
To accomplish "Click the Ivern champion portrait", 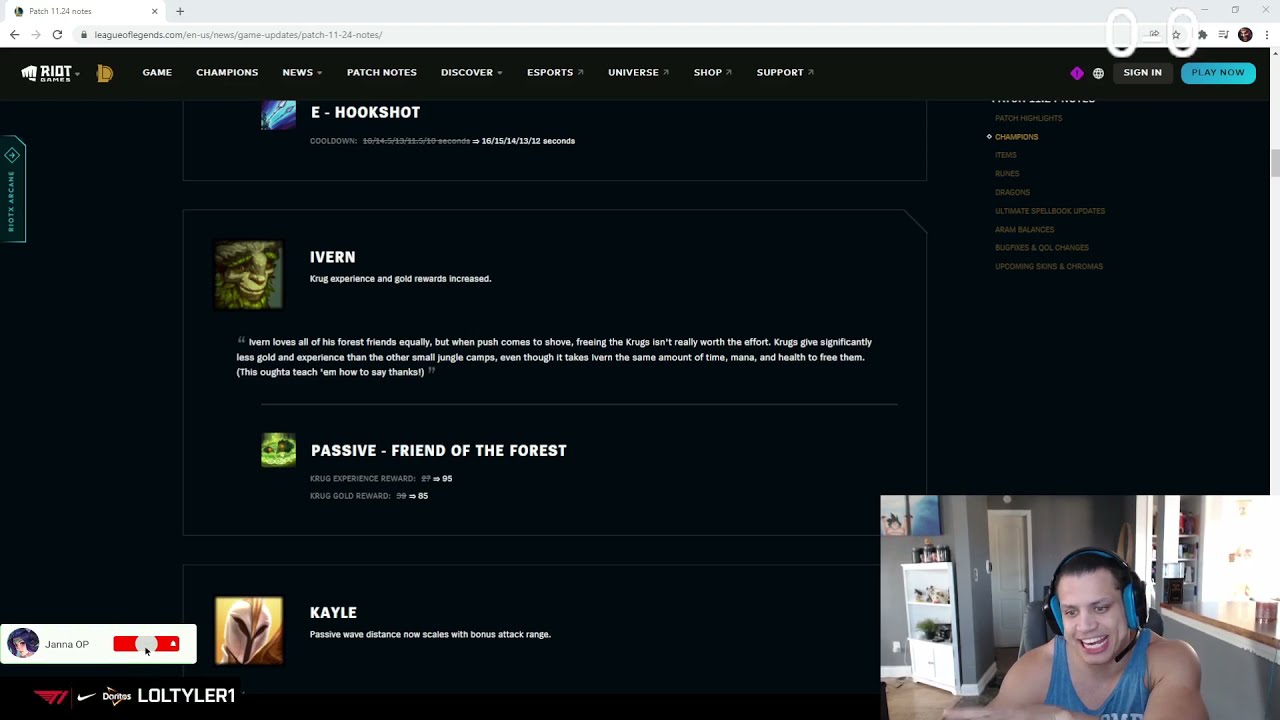I will point(249,275).
